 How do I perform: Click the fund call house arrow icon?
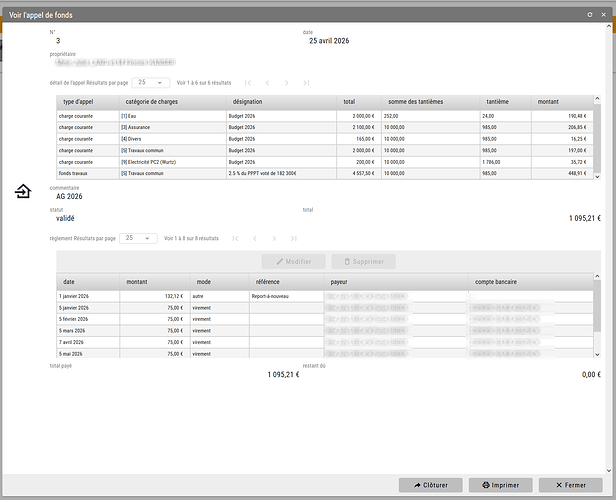point(23,191)
